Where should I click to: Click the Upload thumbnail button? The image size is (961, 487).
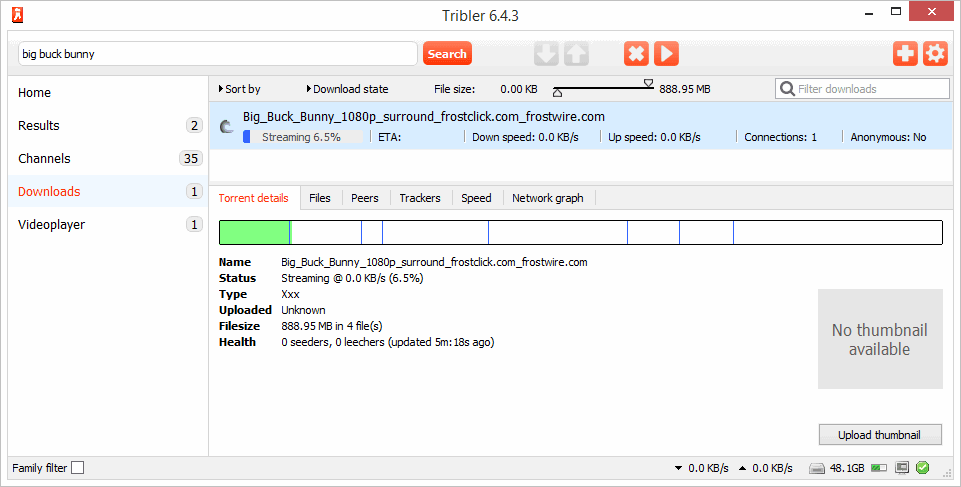(x=880, y=434)
